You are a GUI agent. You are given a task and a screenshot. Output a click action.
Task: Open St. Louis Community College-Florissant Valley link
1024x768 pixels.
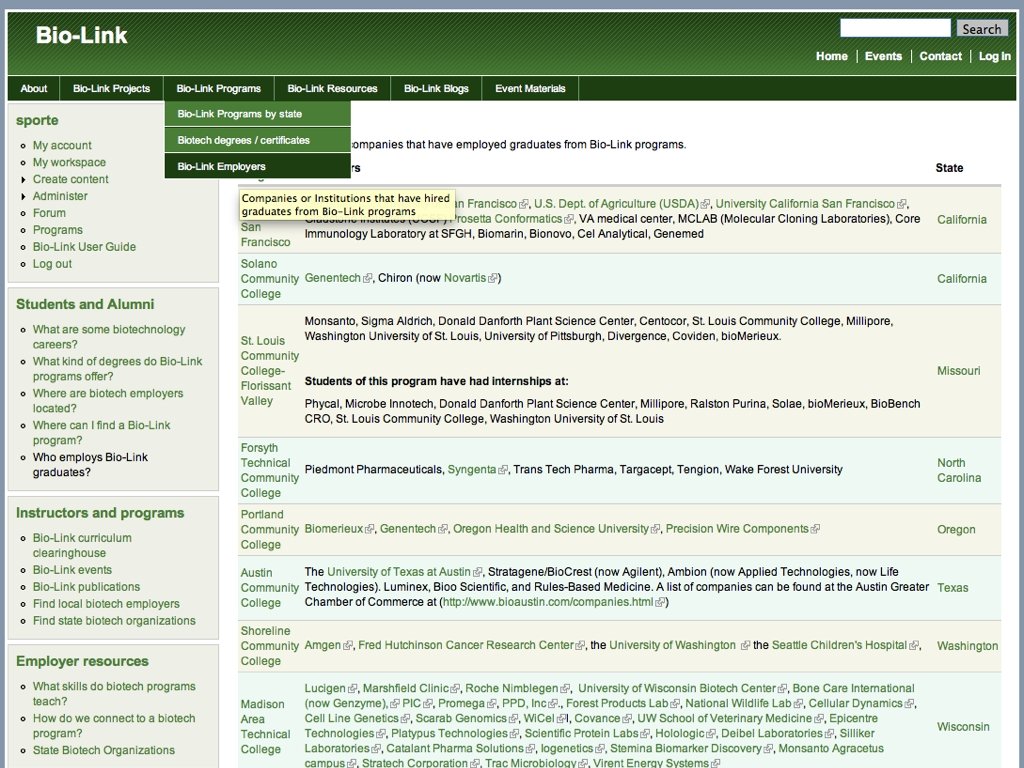tap(269, 371)
